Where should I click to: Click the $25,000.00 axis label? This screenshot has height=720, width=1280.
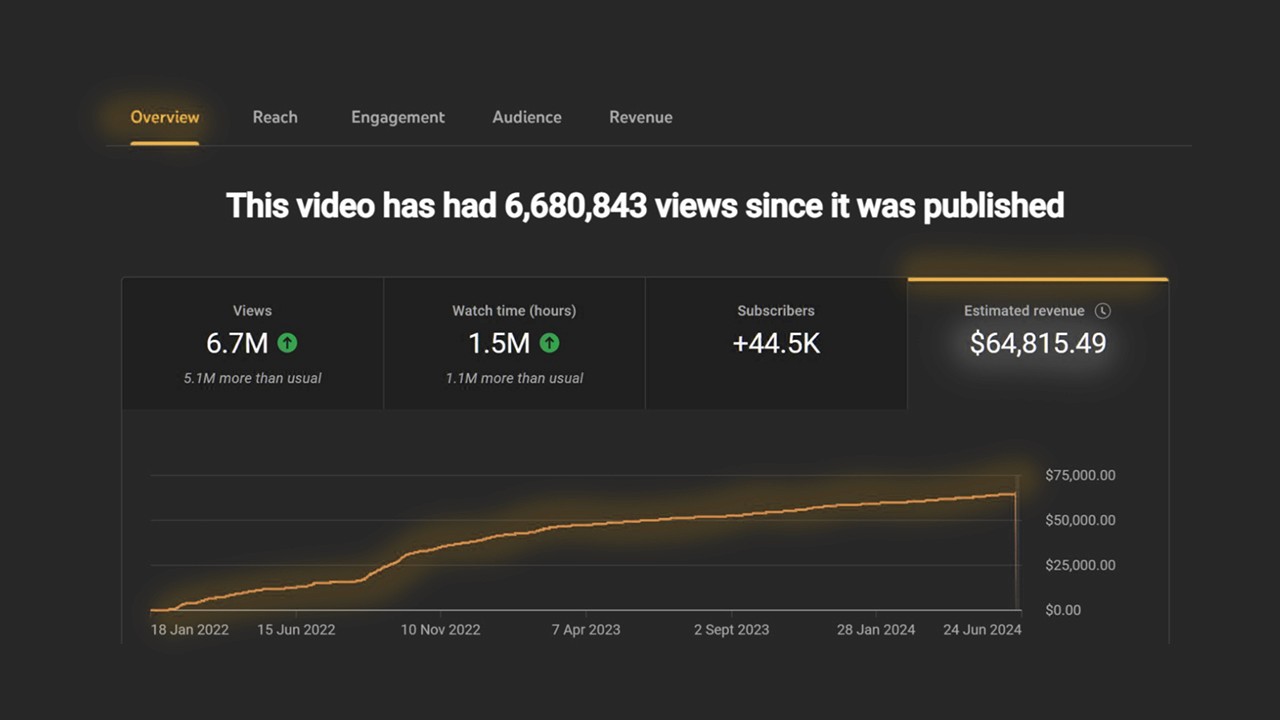[1080, 565]
